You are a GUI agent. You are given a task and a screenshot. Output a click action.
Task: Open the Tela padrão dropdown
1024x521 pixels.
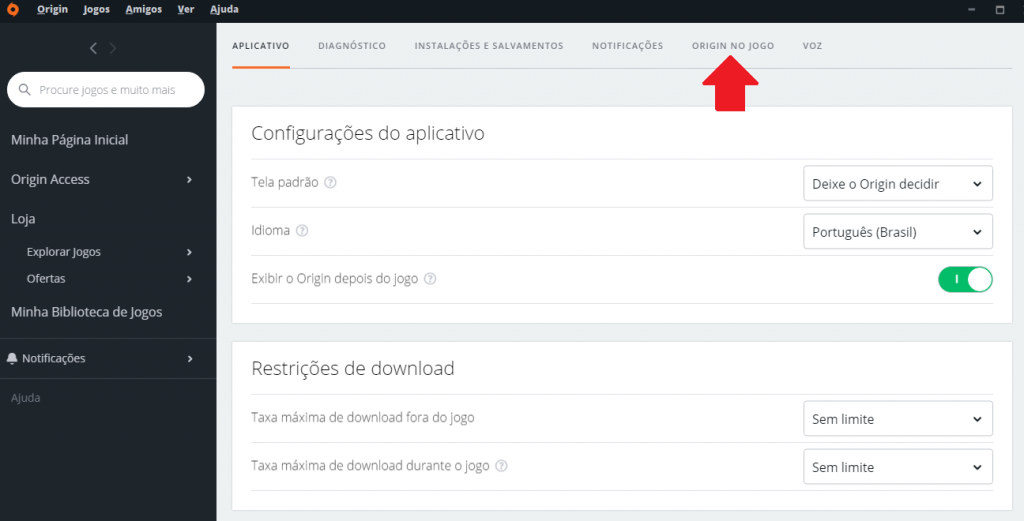click(x=898, y=183)
